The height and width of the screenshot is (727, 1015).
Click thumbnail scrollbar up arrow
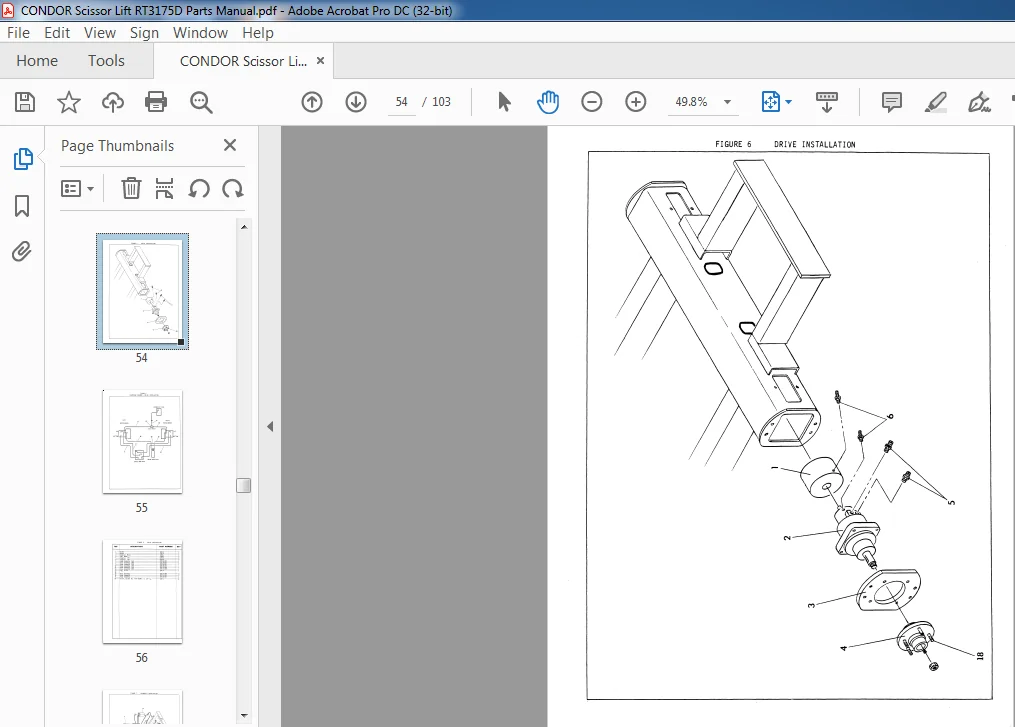pyautogui.click(x=244, y=227)
